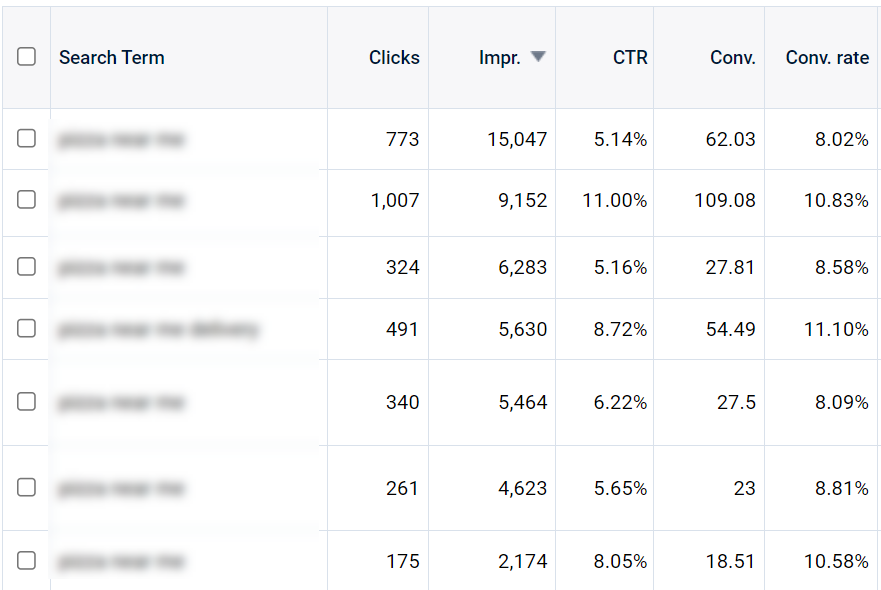Image resolution: width=881 pixels, height=590 pixels.
Task: Click the Conv. rate column header
Action: coord(827,57)
